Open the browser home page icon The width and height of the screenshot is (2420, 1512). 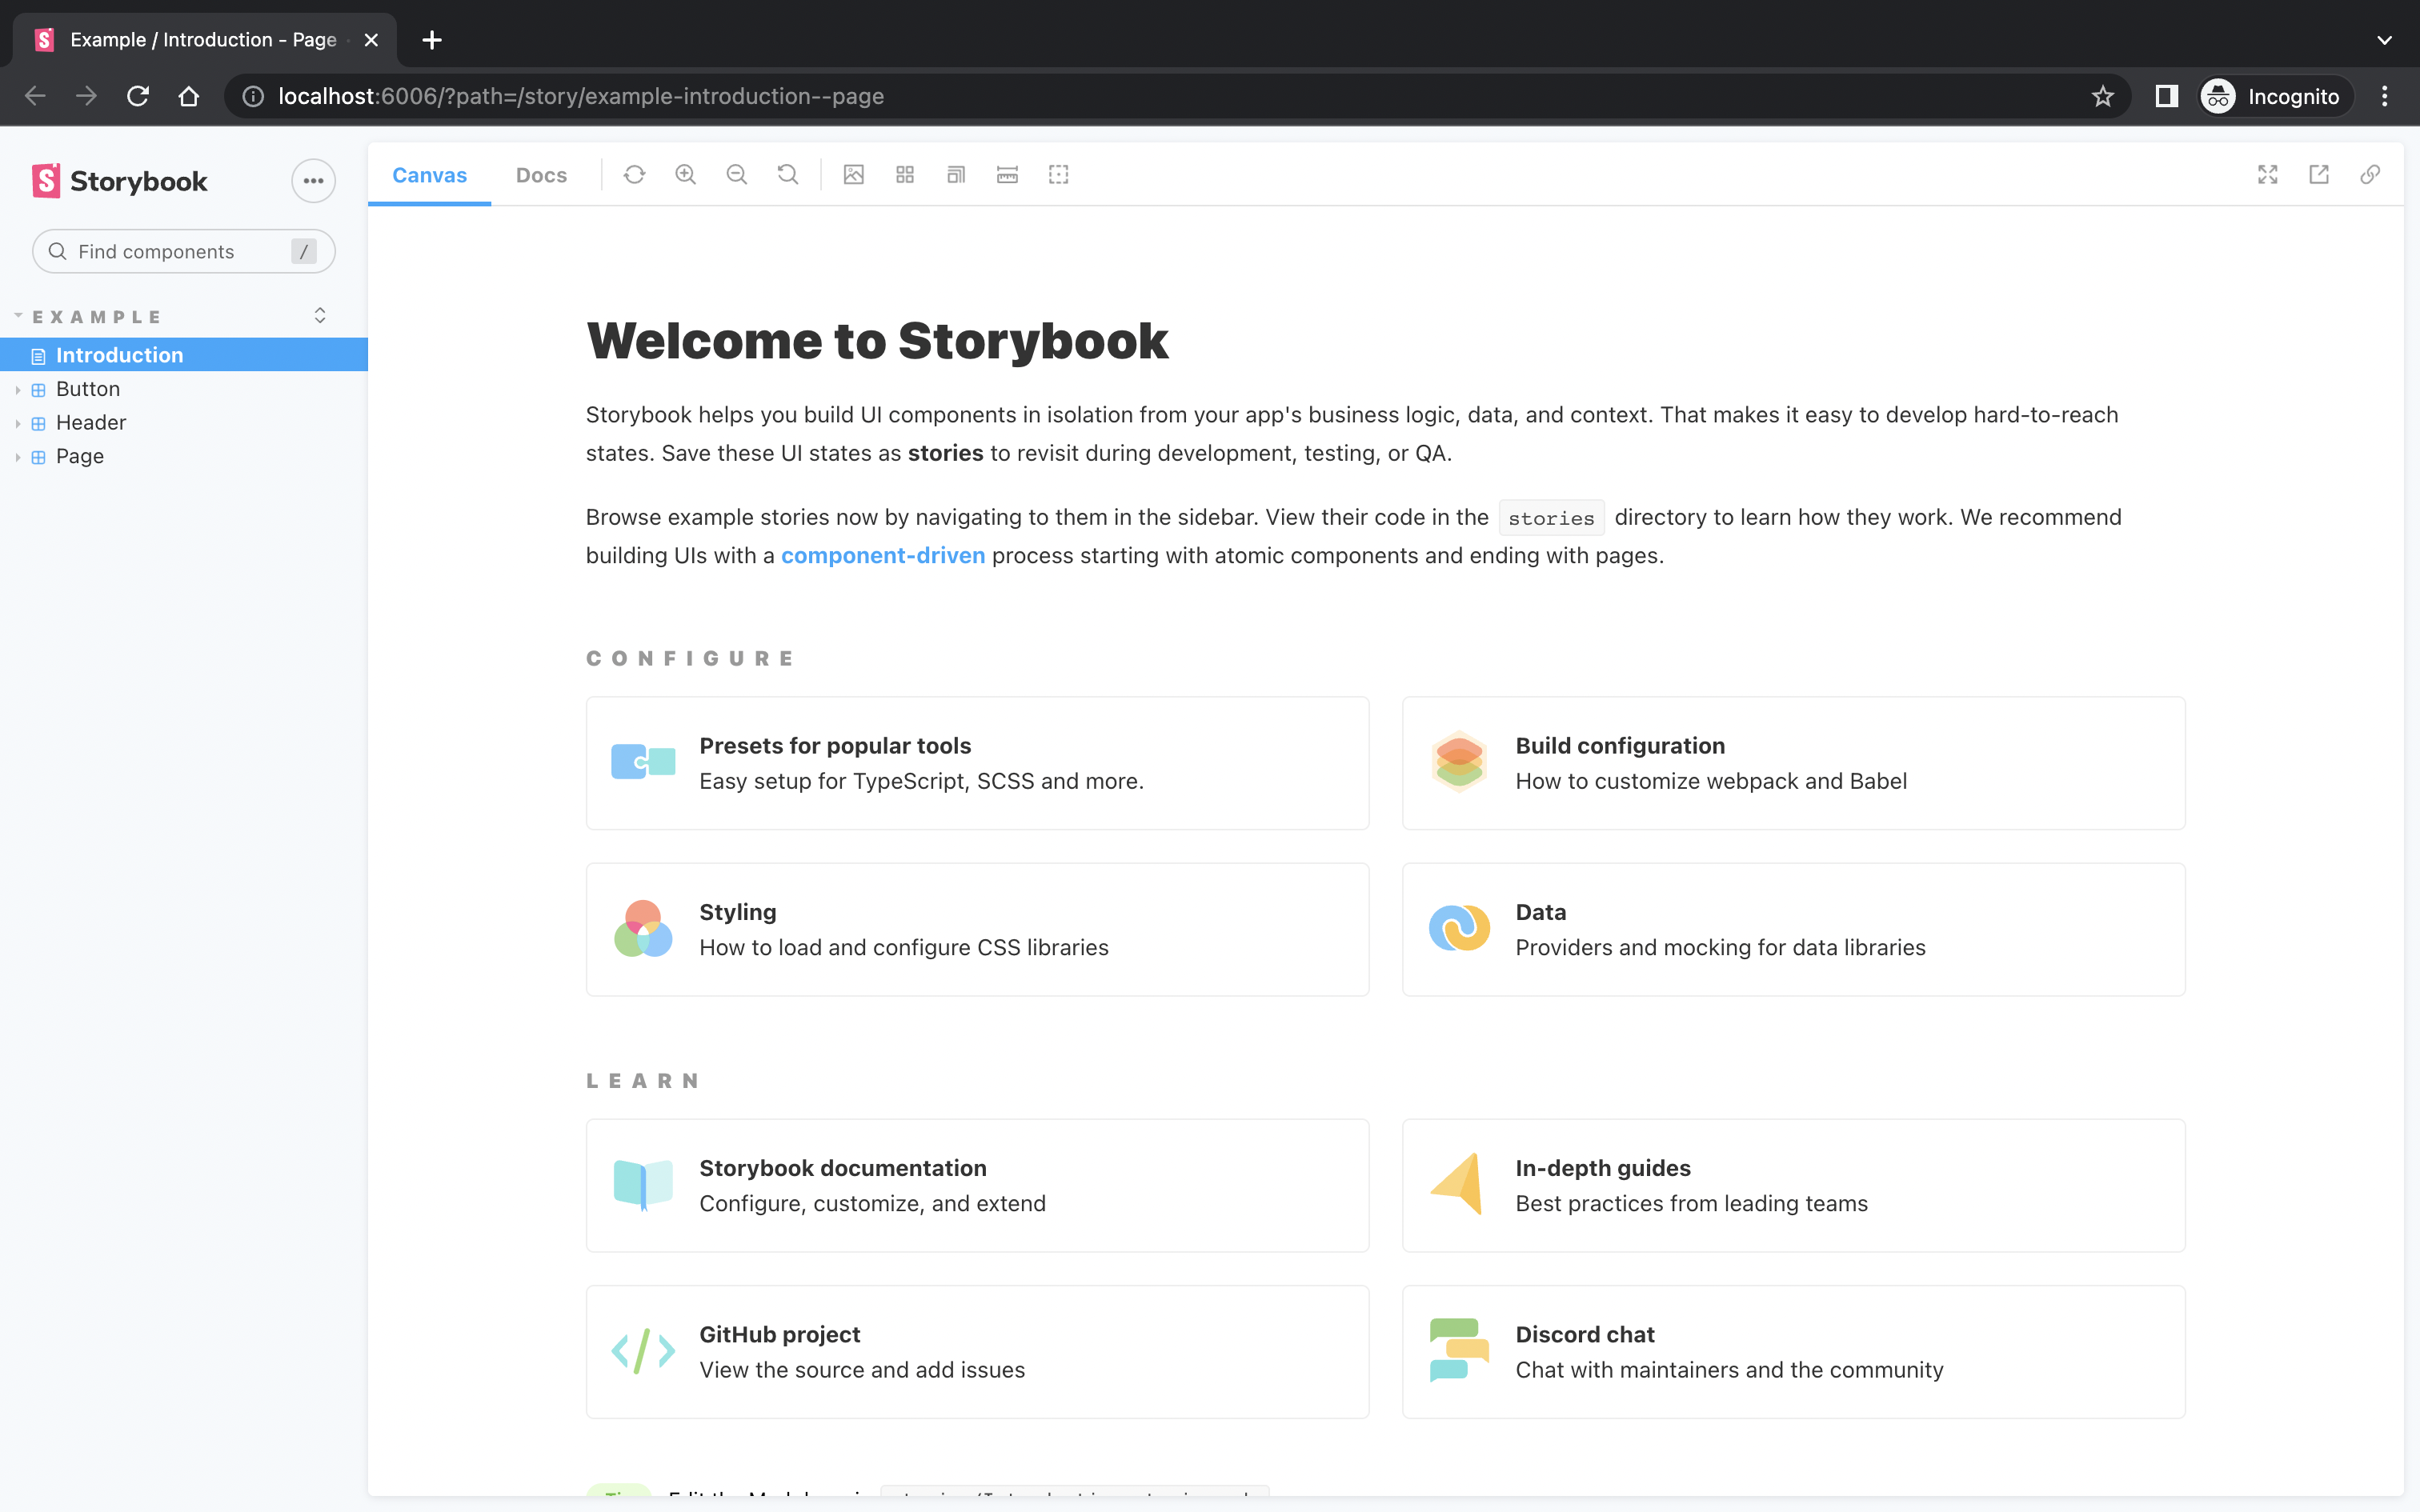click(x=189, y=96)
